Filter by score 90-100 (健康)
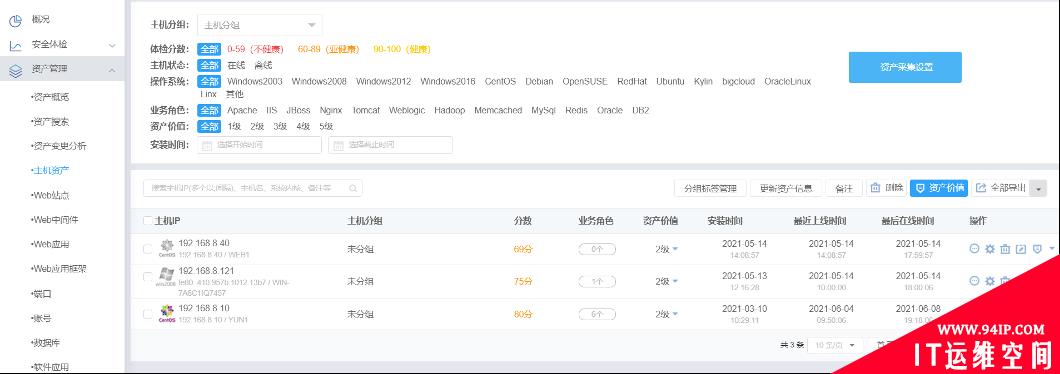The width and height of the screenshot is (1060, 374). point(402,49)
